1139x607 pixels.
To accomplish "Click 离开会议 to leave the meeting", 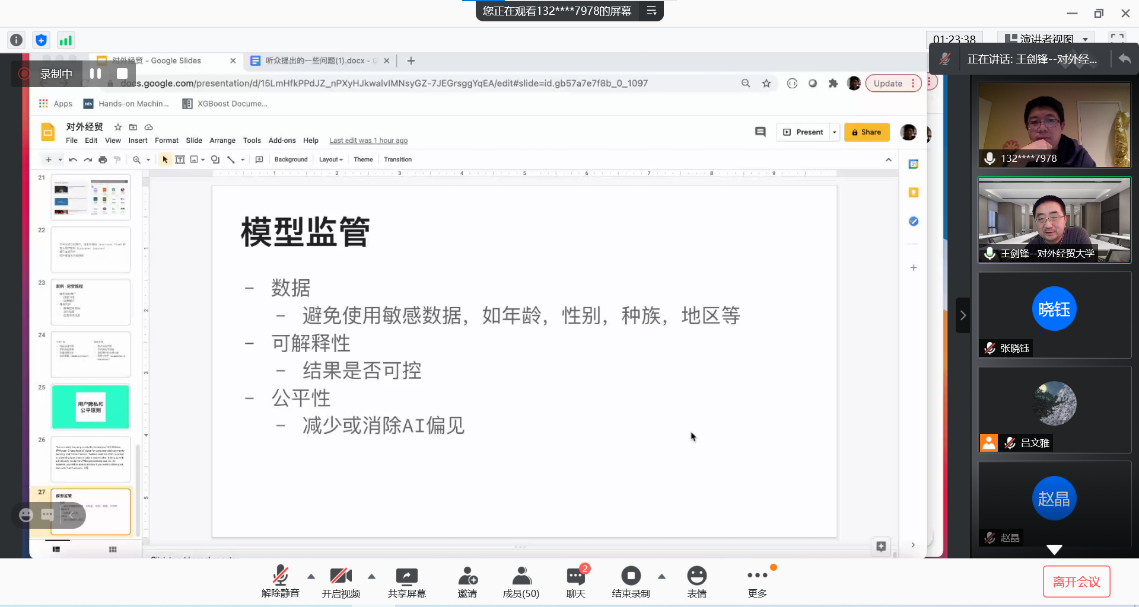I will 1076,581.
